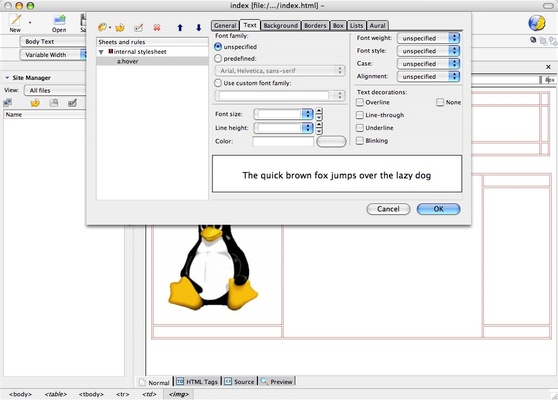Collapse the internal stylesheet tree triangle

pos(101,52)
